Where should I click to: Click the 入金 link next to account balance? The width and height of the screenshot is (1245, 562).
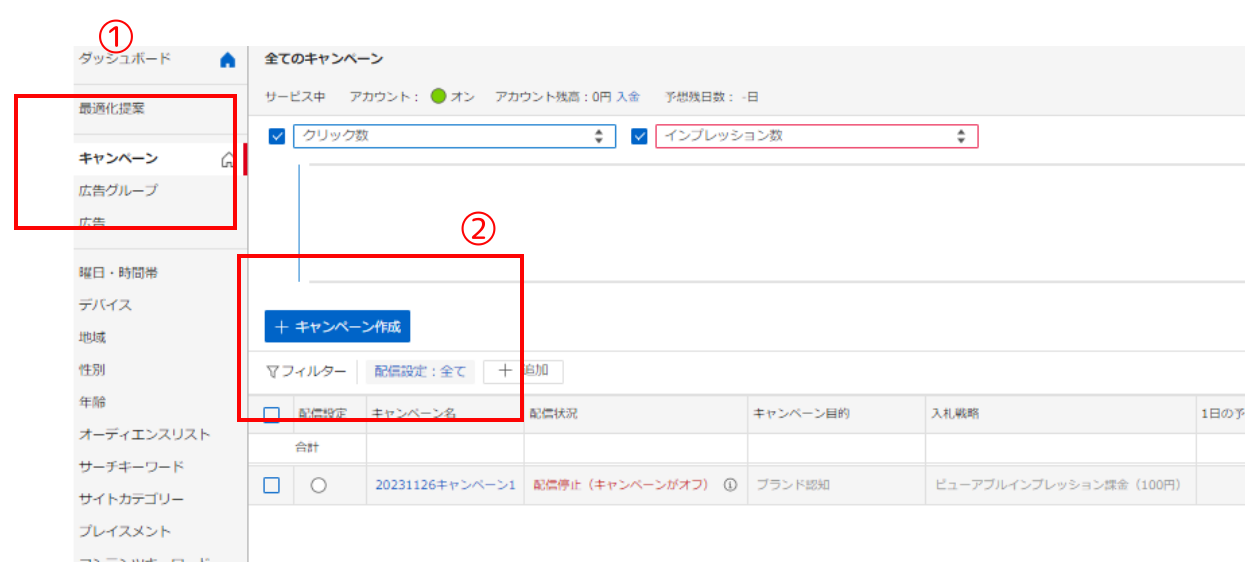click(627, 97)
